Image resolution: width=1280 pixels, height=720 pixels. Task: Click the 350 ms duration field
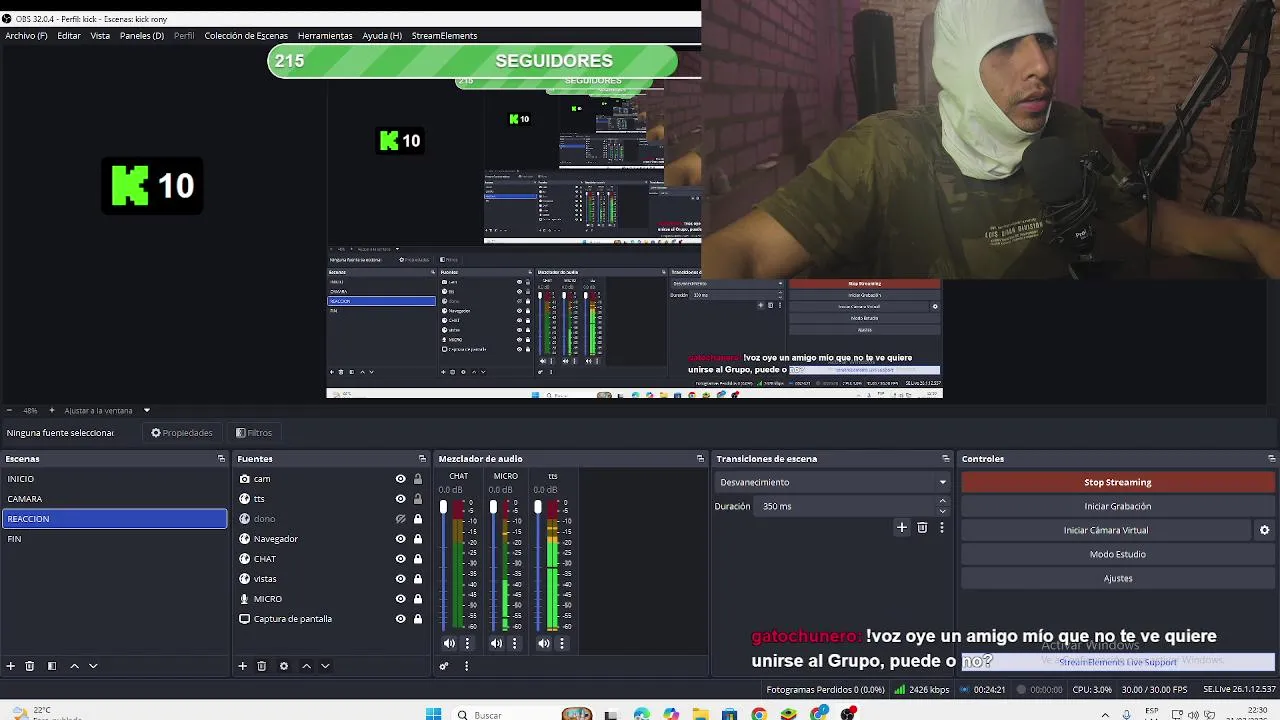point(845,506)
